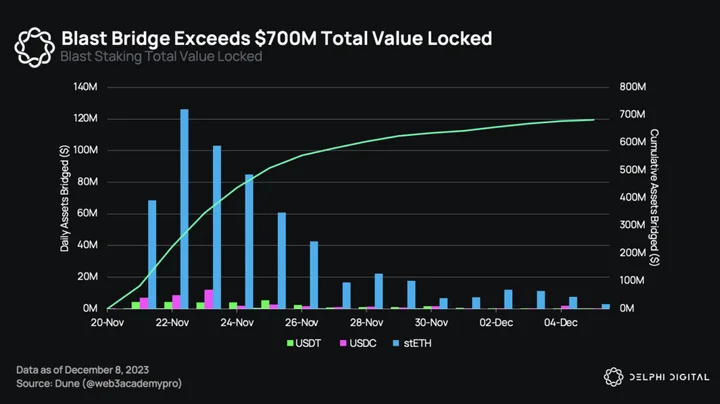
Task: Toggle the USDC series legend label
Action: pyautogui.click(x=363, y=343)
